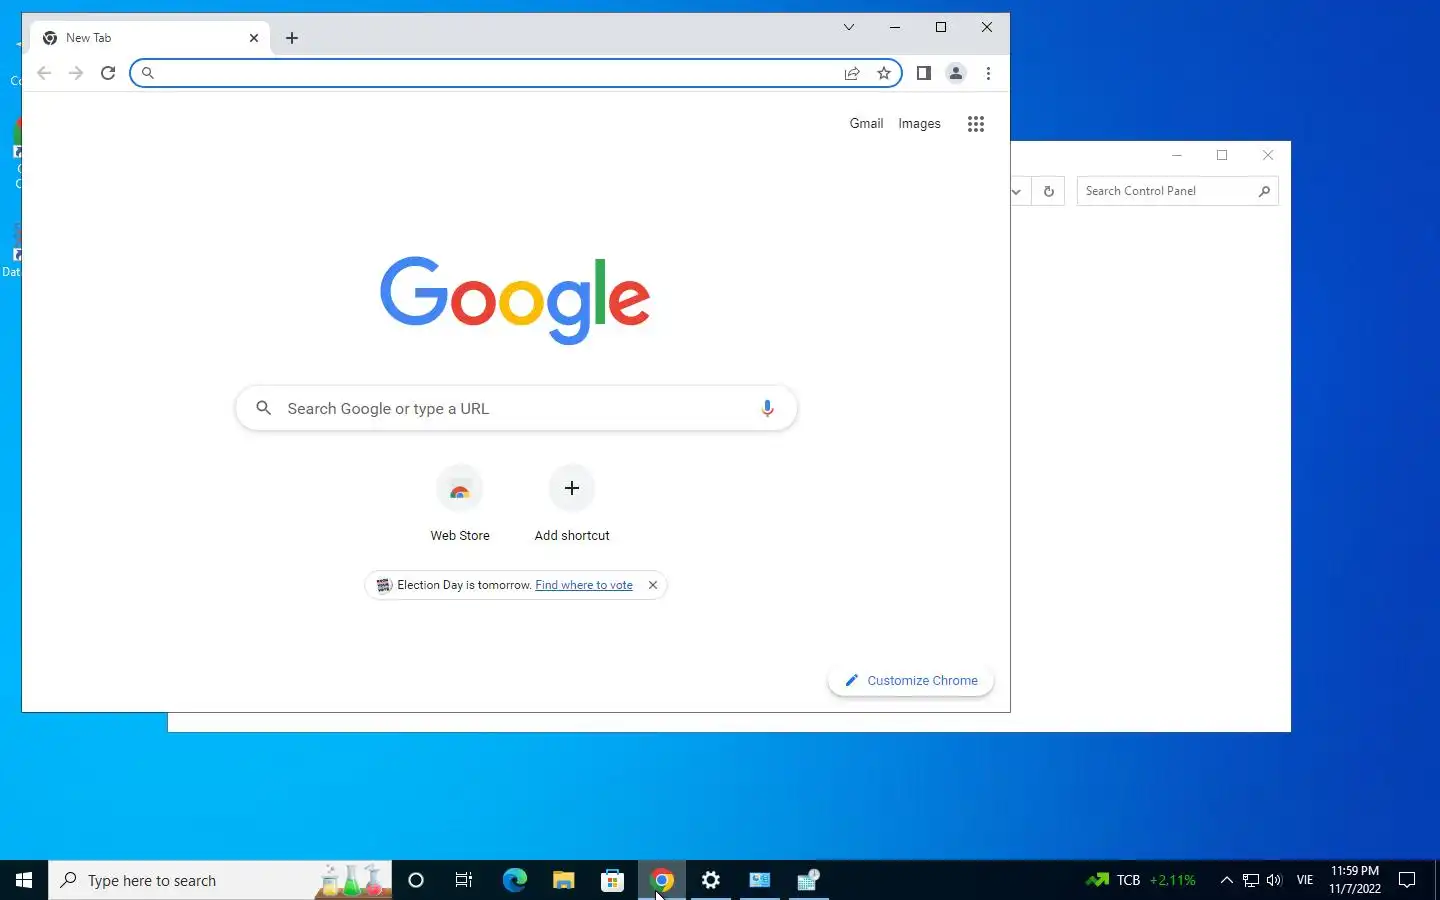Close the New Tab tab
The image size is (1440, 900).
tap(254, 38)
